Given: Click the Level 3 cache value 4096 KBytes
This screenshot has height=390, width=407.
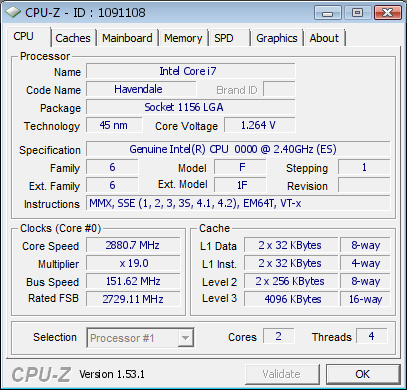Looking at the screenshot, I should [x=291, y=299].
